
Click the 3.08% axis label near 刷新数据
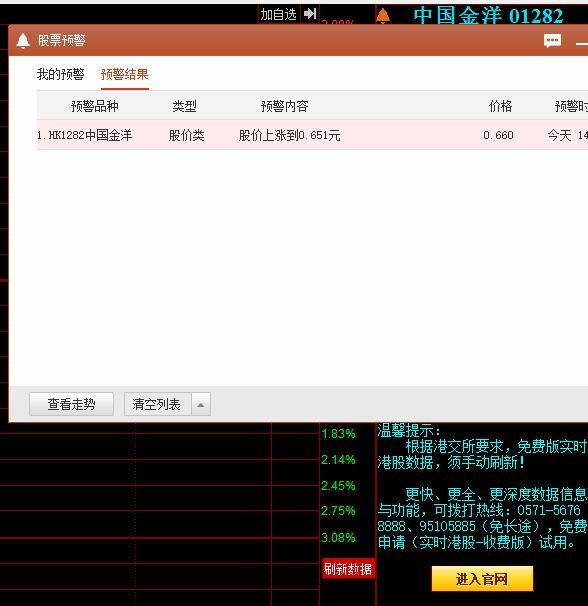coord(338,538)
